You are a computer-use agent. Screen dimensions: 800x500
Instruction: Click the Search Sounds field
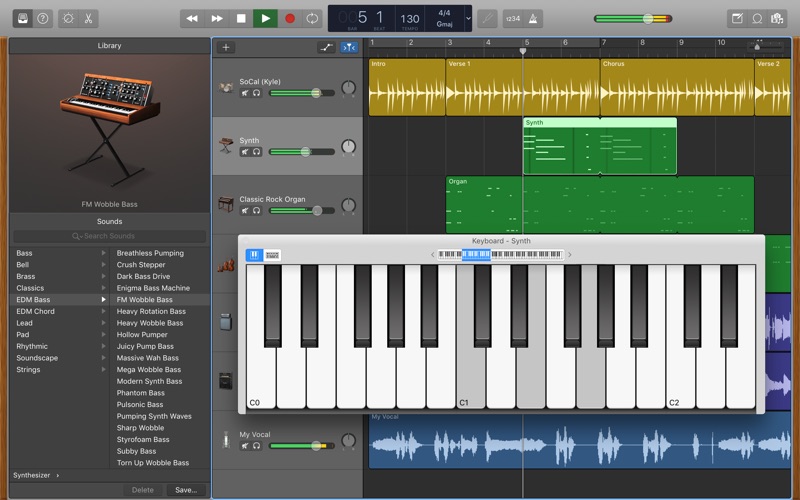point(109,236)
